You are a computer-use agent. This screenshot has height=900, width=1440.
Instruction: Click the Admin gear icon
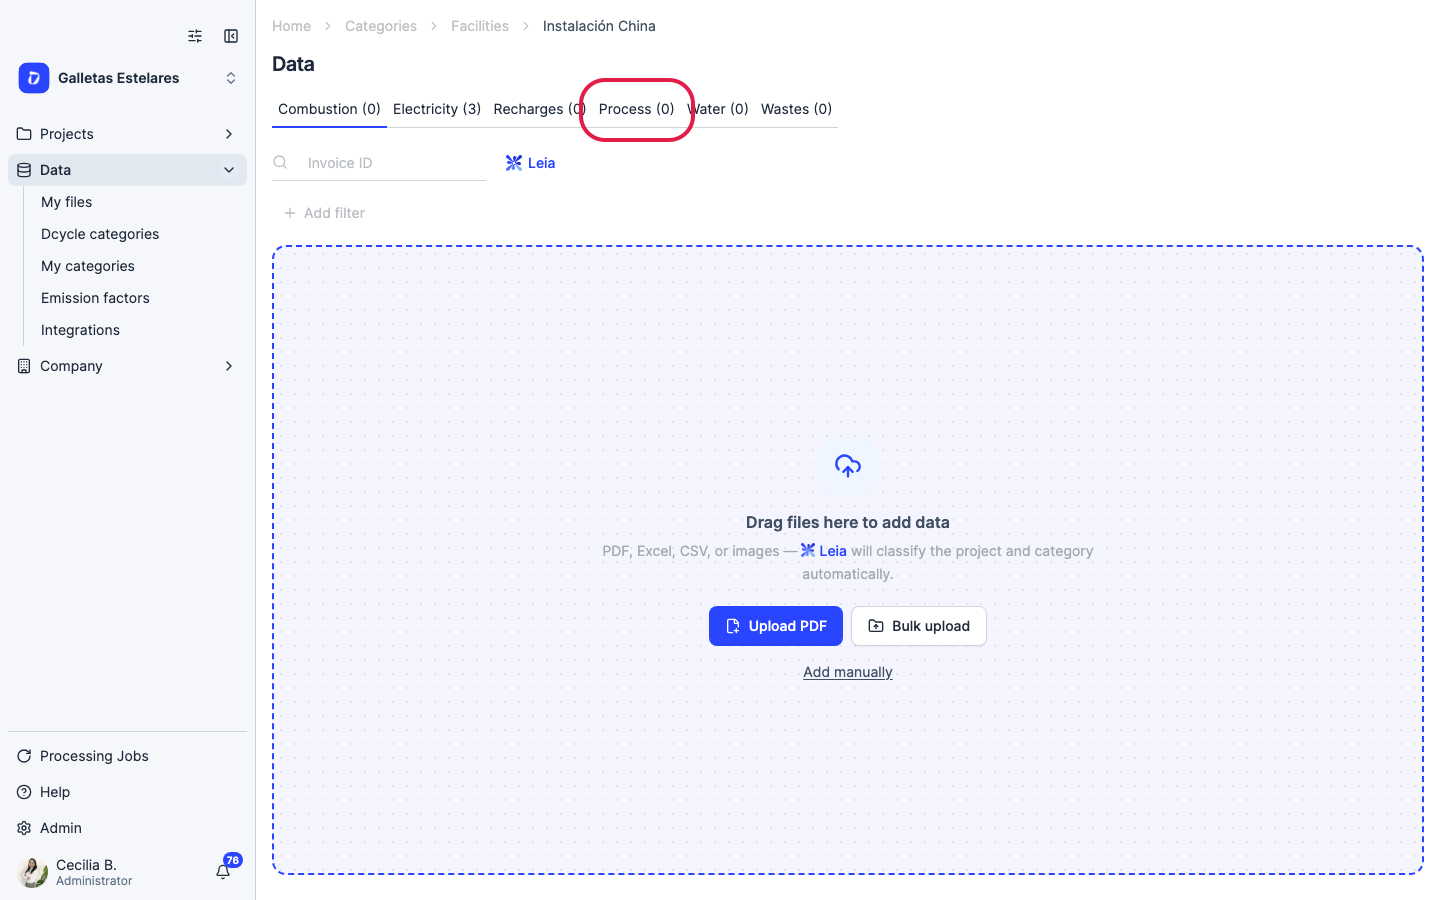pyautogui.click(x=24, y=828)
